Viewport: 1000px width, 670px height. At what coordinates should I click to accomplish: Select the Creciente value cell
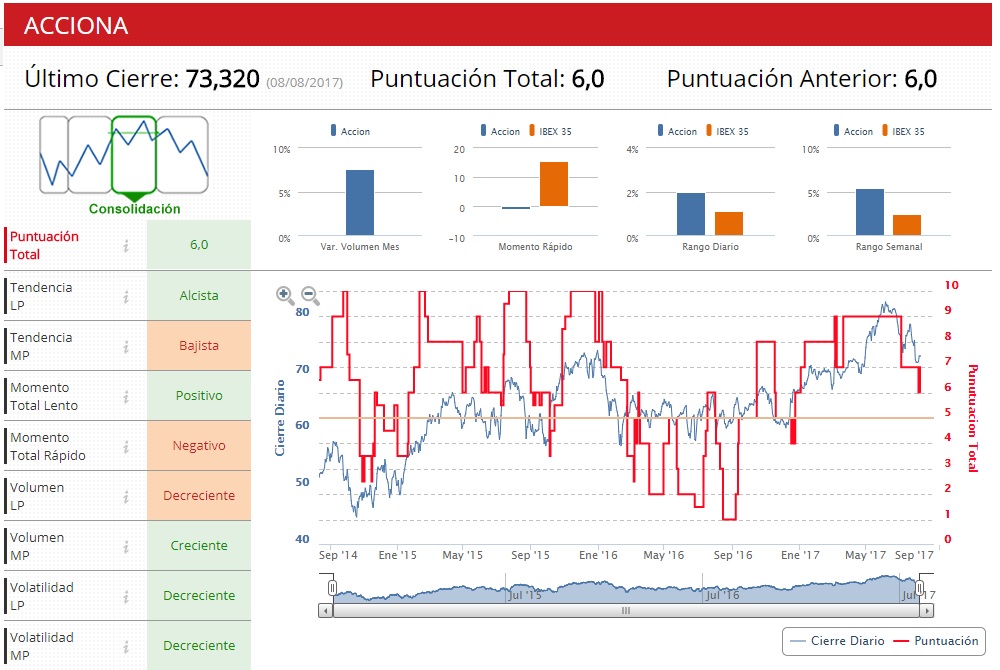(x=199, y=546)
